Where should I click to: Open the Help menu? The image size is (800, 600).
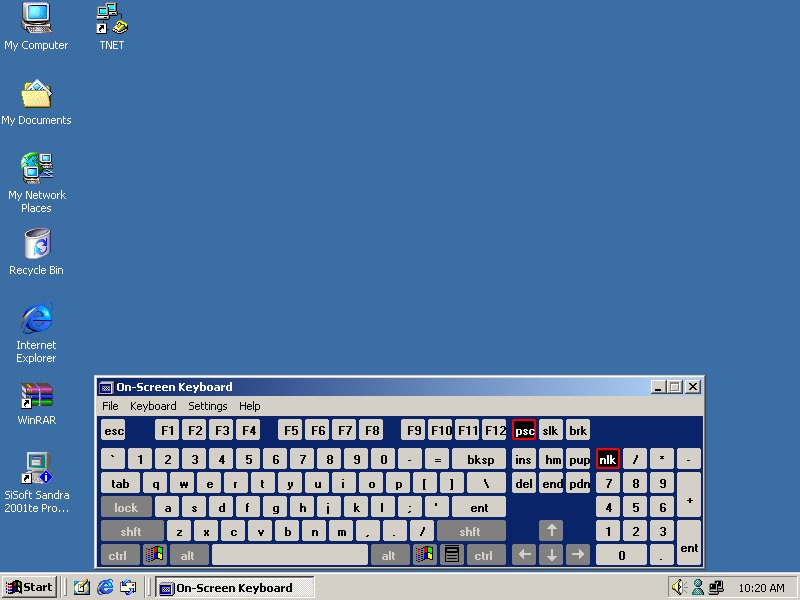click(x=250, y=406)
